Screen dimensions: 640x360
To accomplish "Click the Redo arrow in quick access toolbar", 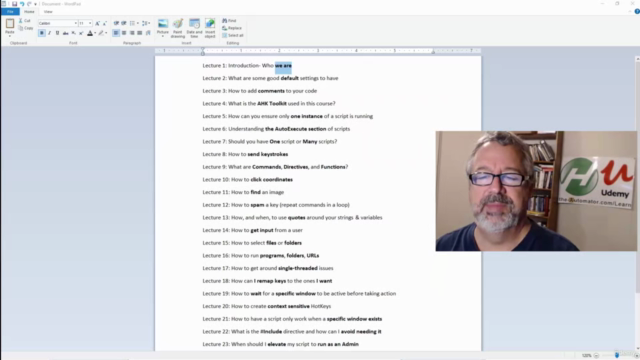I will [x=29, y=4].
